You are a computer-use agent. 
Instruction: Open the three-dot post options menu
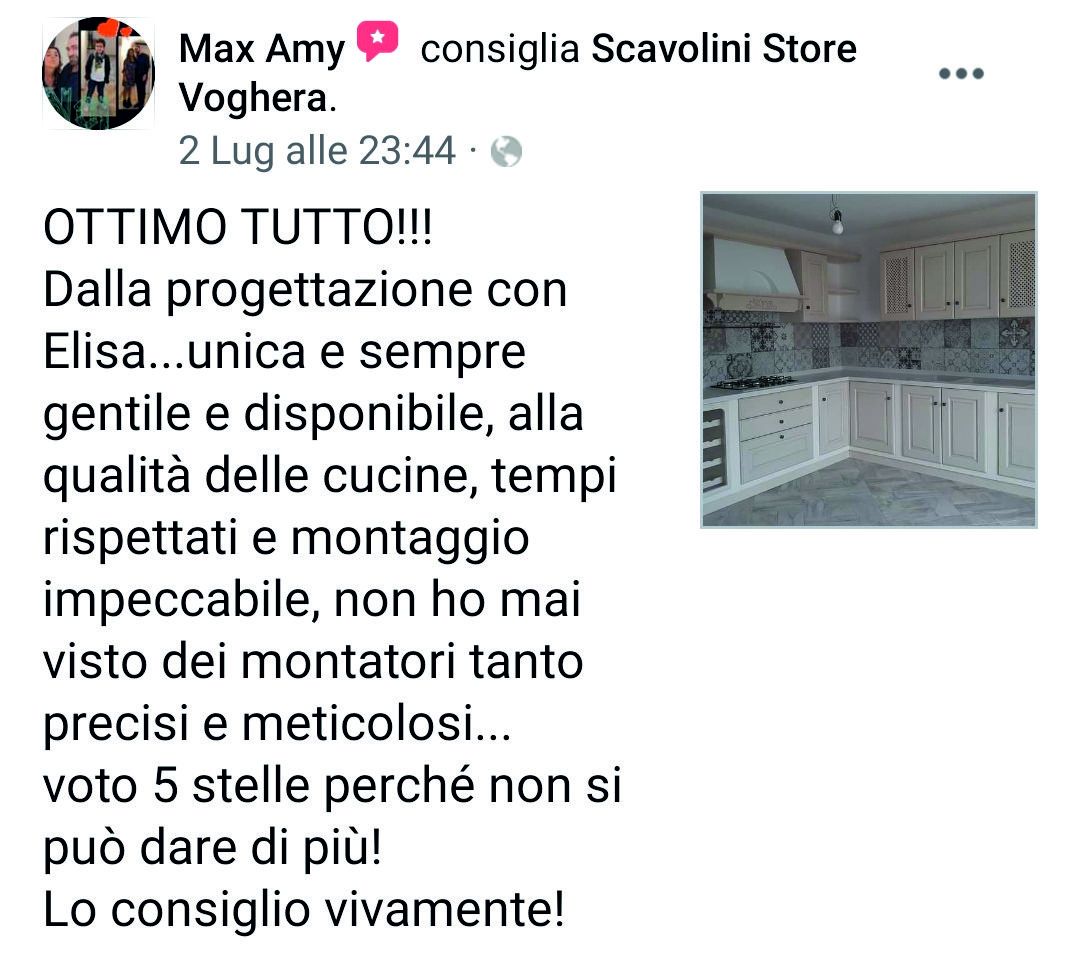pyautogui.click(x=962, y=73)
